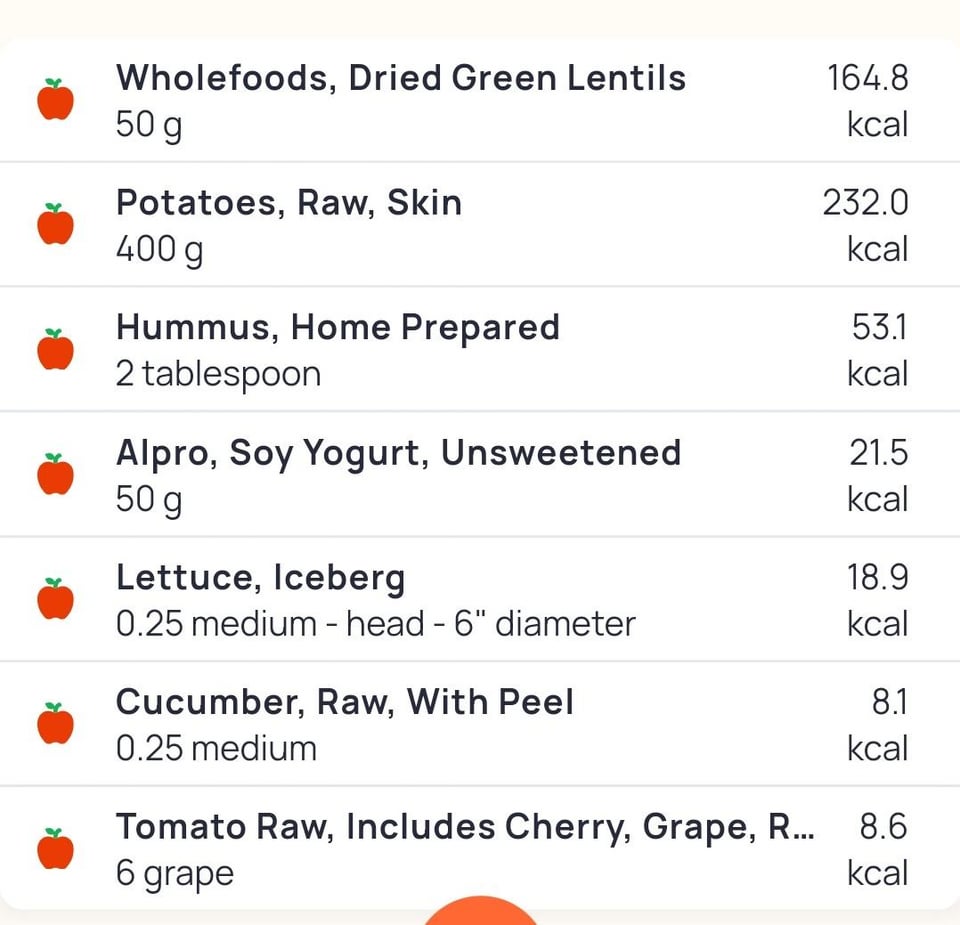960x925 pixels.
Task: Tap the apple icon next to Tomato Raw
Action: coord(56,849)
